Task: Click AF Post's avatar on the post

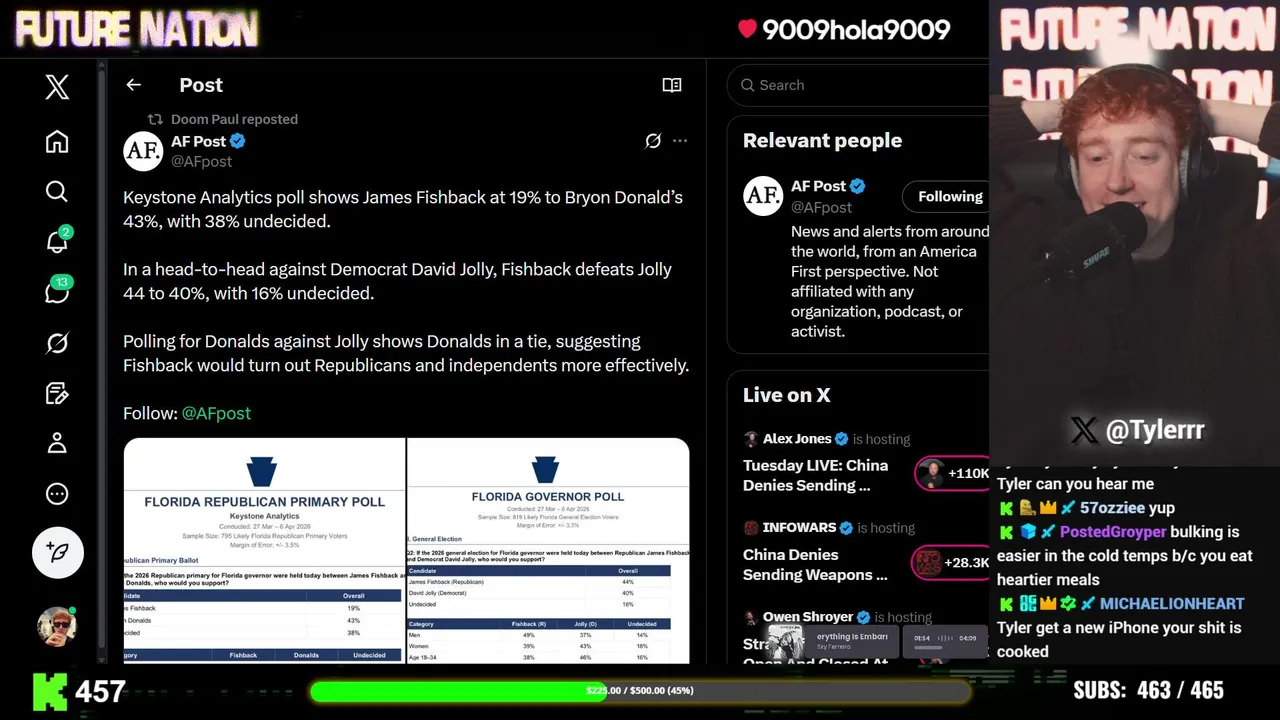Action: pyautogui.click(x=143, y=151)
